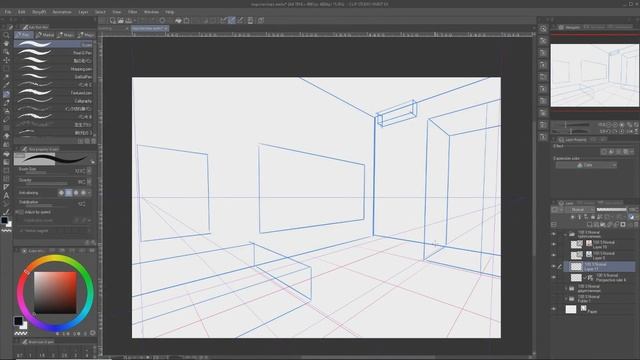Close the active document tab
Viewport: 640px width, 360px height.
[x=166, y=28]
